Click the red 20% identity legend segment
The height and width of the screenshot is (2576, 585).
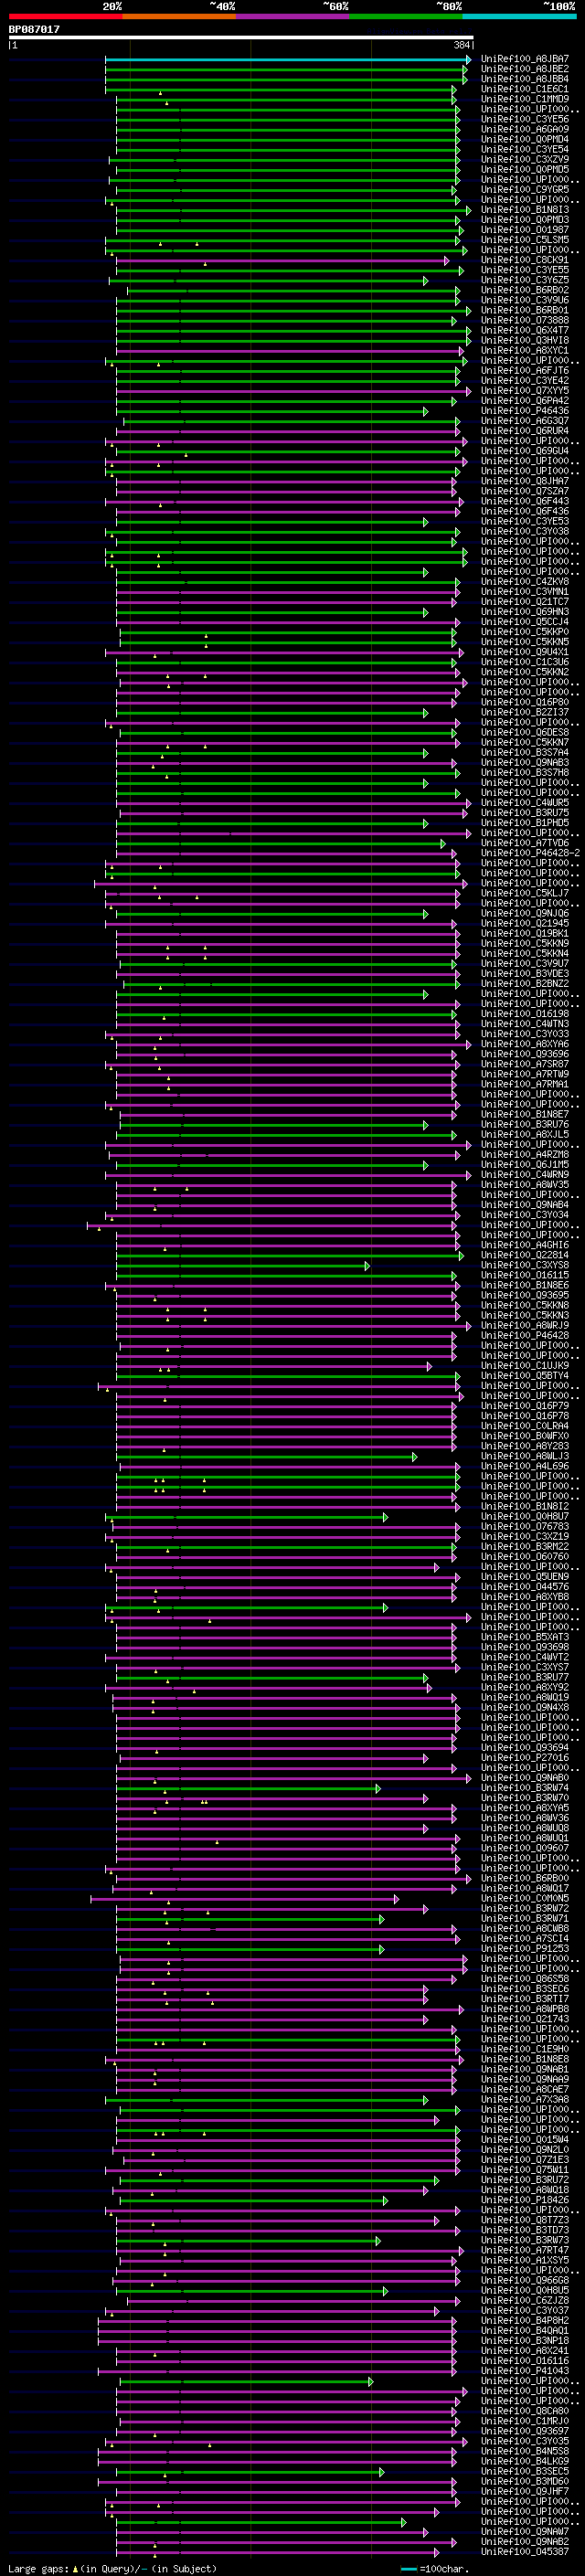pyautogui.click(x=66, y=17)
